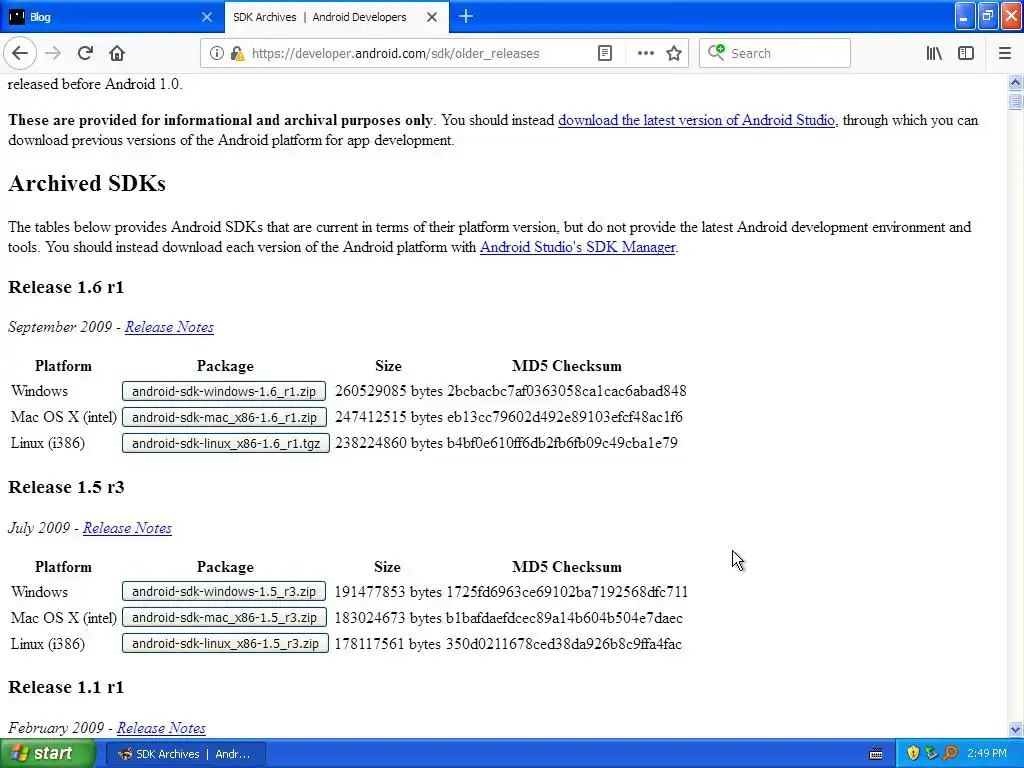Screen dimensions: 1024x768
Task: Open the Library icon
Action: (x=934, y=54)
